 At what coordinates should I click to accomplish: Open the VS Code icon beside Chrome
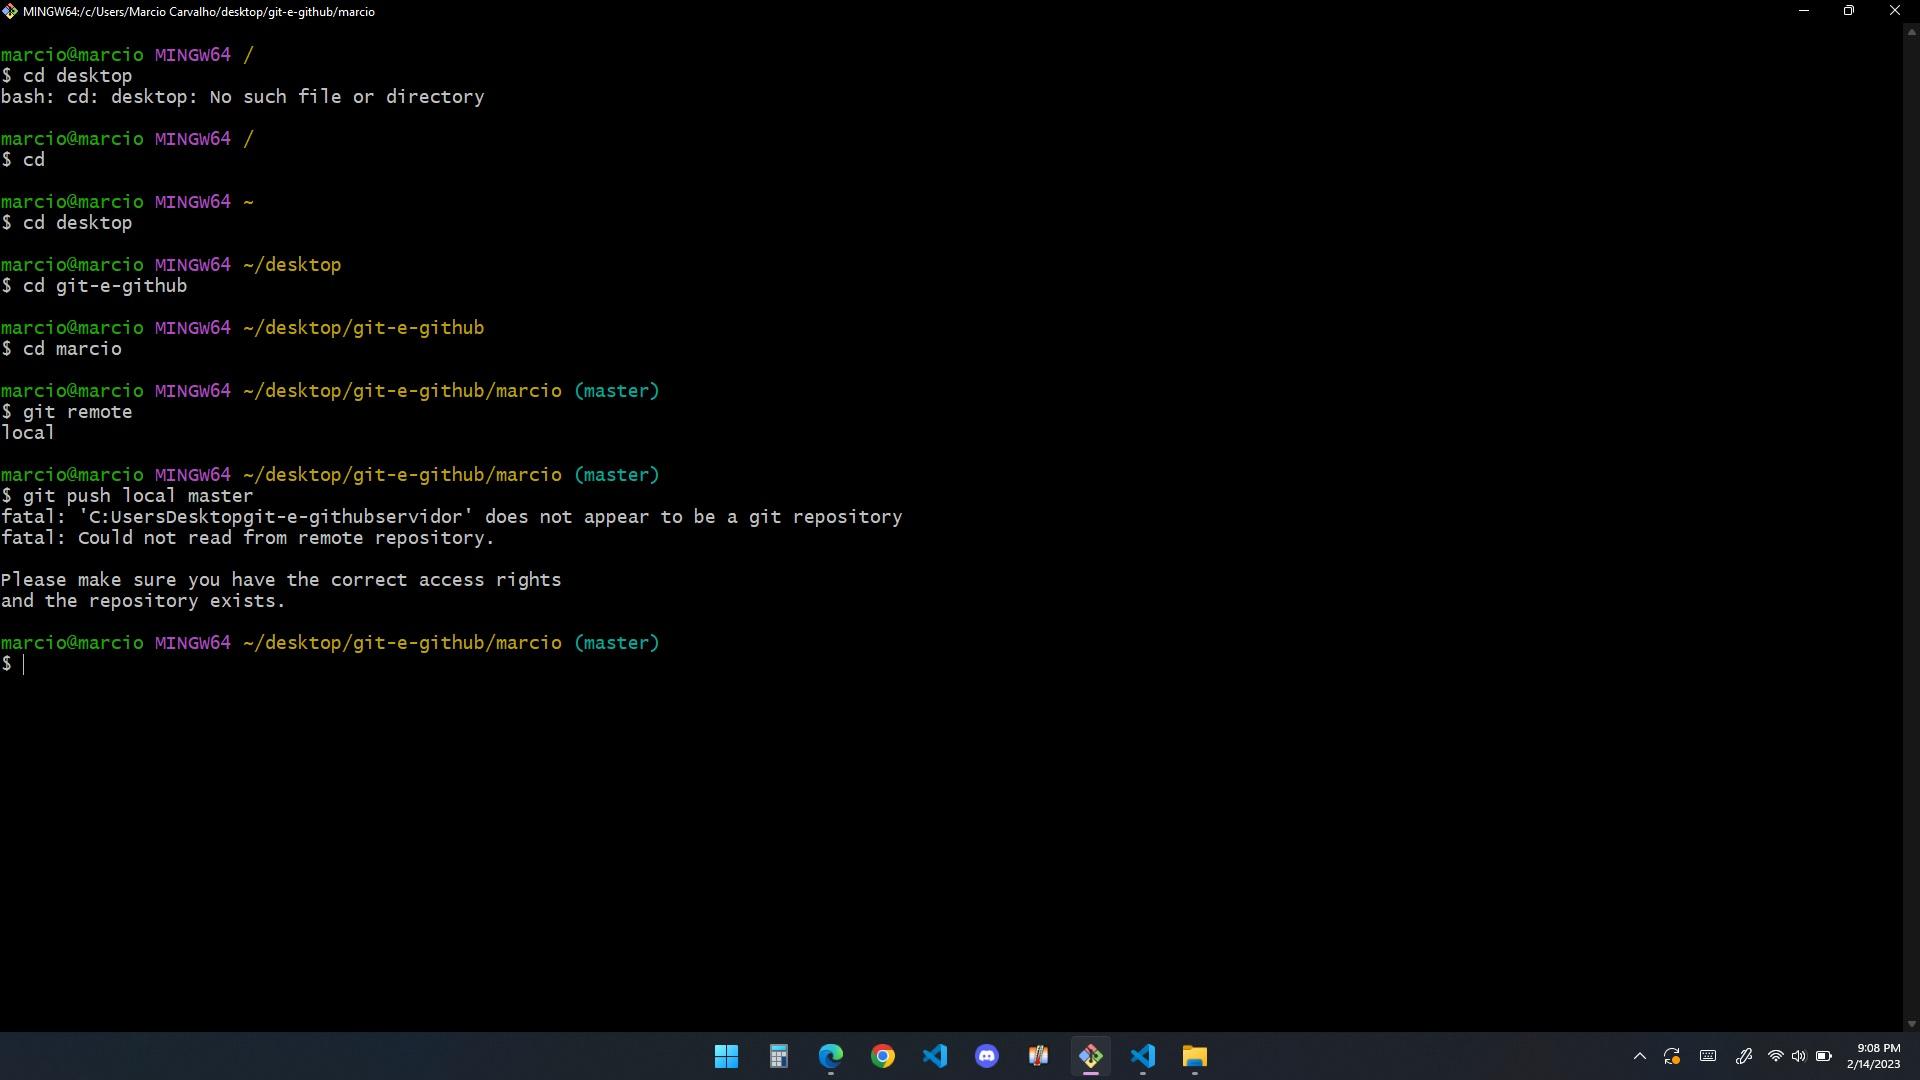[x=935, y=1056]
